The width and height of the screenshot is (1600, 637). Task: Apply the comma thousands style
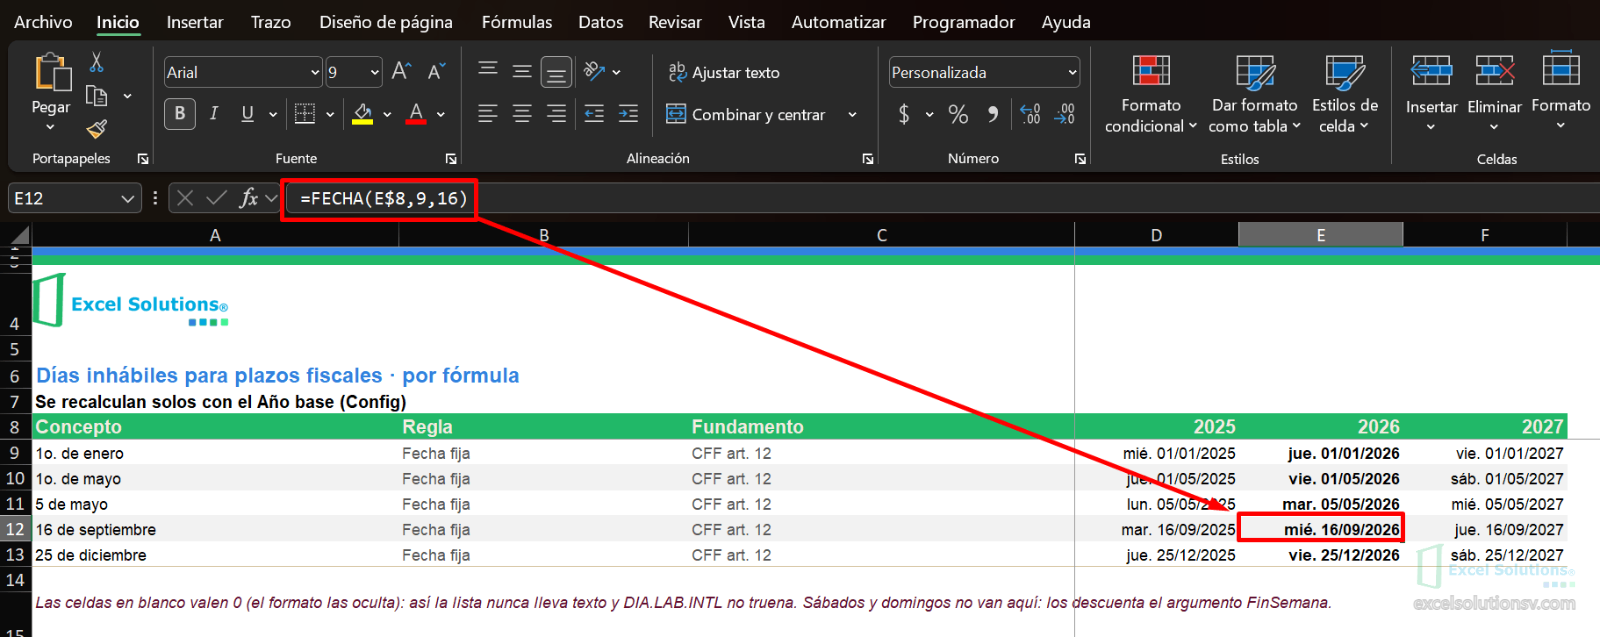pyautogui.click(x=993, y=115)
